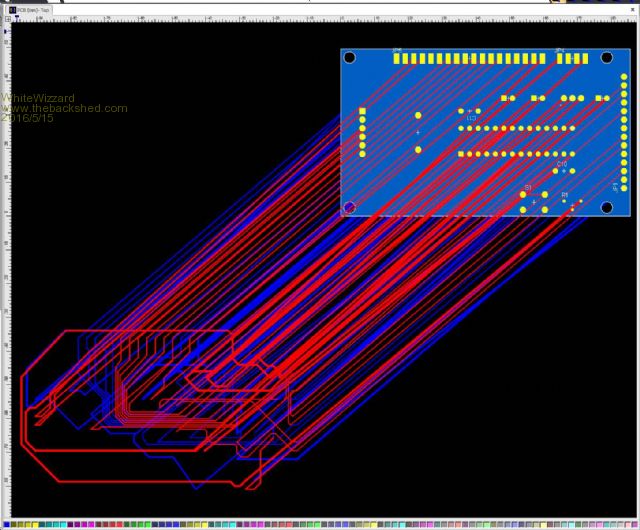Select the R1 resistor label on the board
Viewport: 640px width, 530px height.
click(x=564, y=195)
